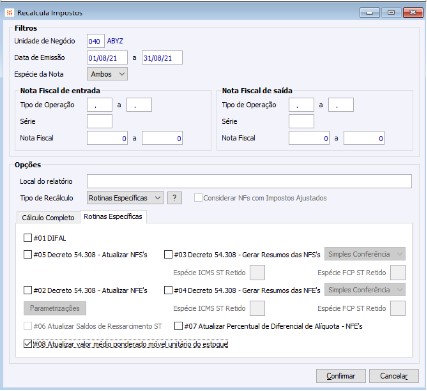Minimize the Recalcula Impostos window

369,13
